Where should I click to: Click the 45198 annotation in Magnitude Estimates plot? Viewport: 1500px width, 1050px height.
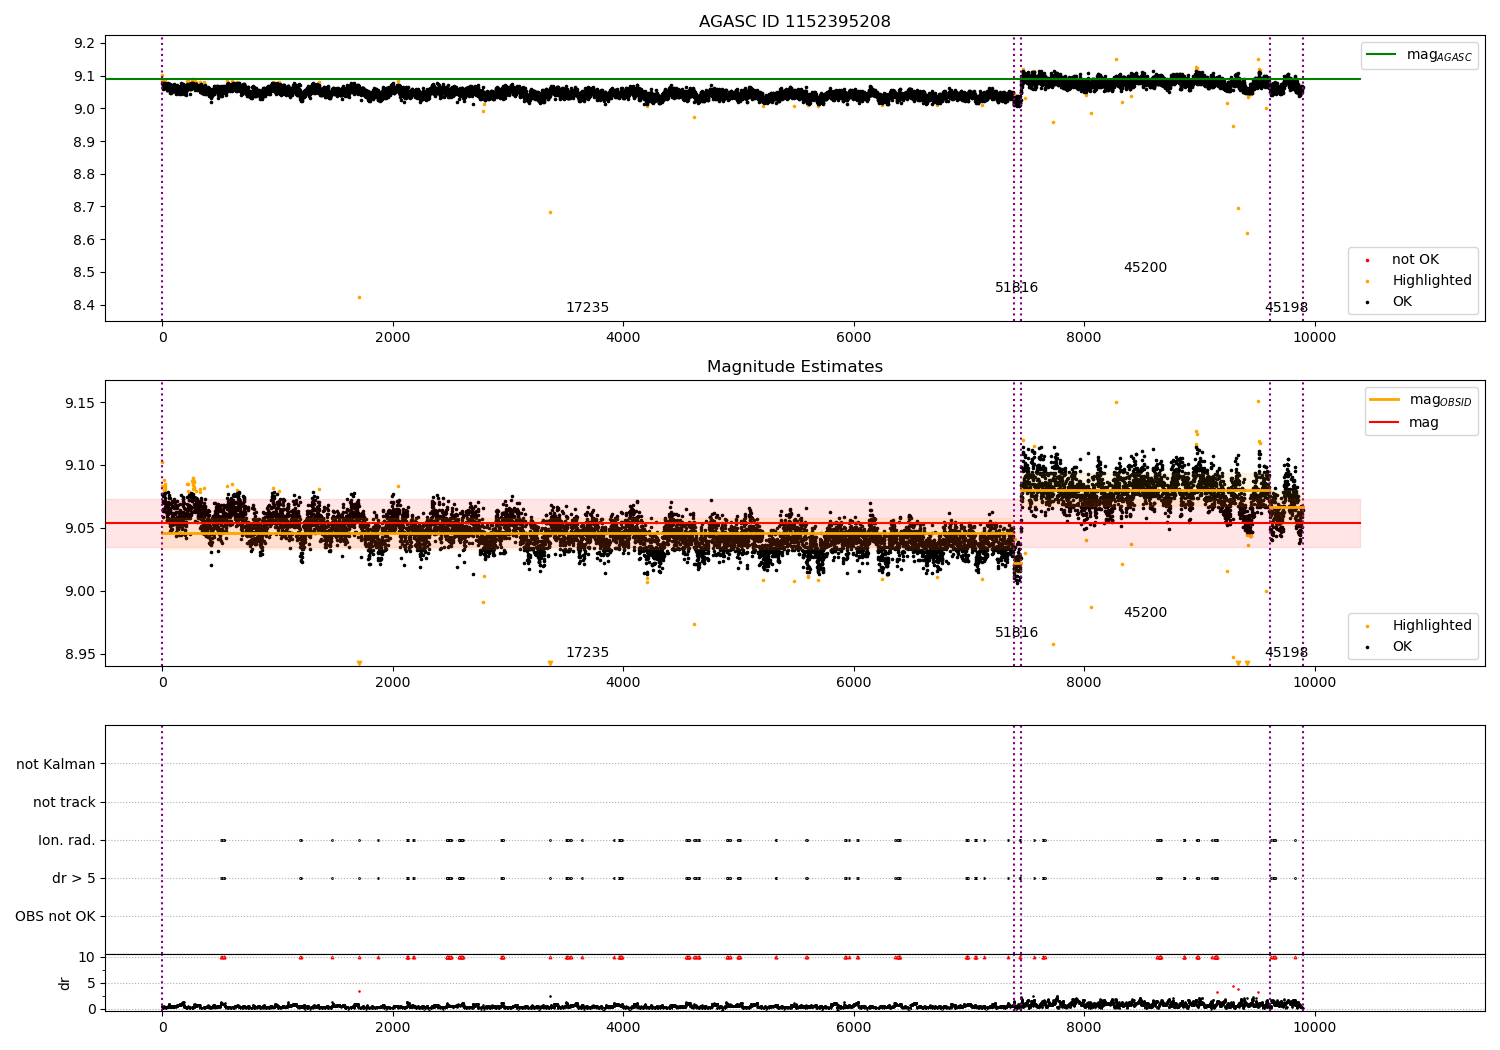point(1286,653)
